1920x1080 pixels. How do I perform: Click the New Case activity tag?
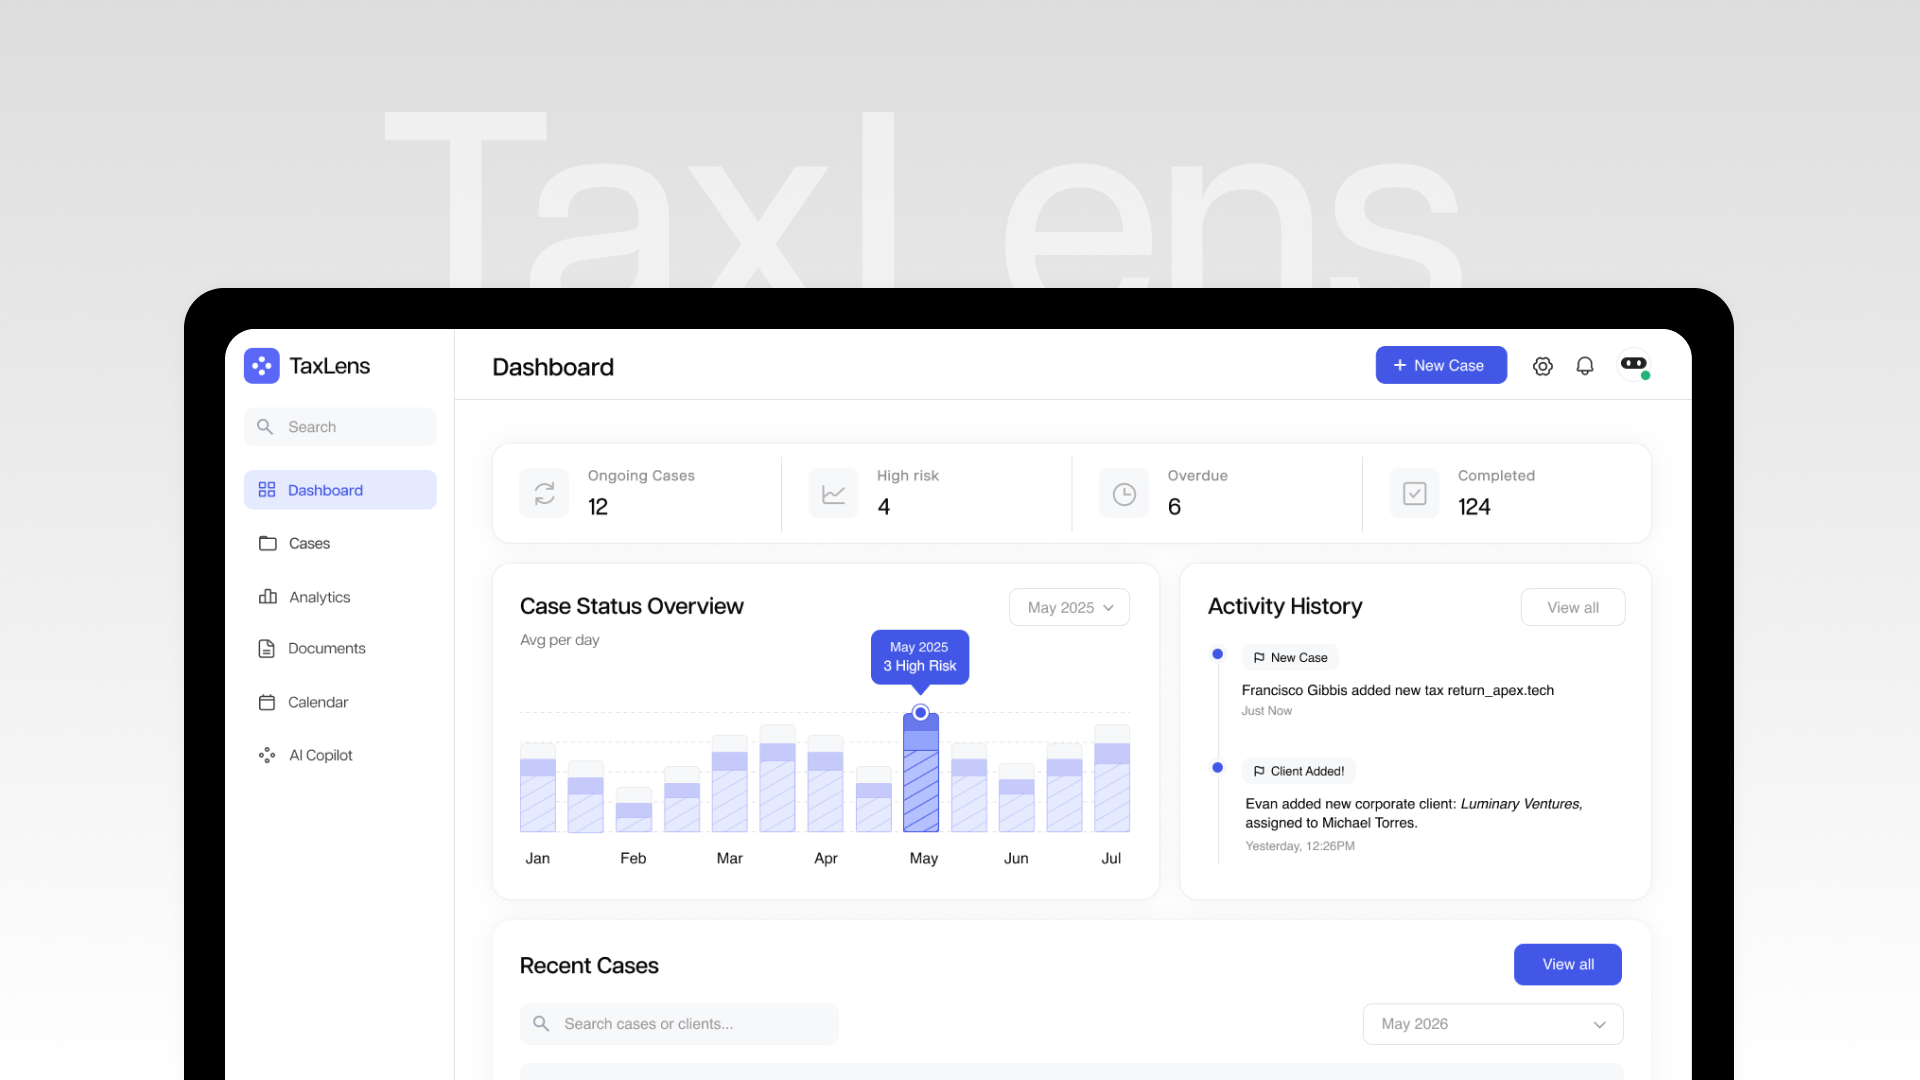pos(1290,658)
